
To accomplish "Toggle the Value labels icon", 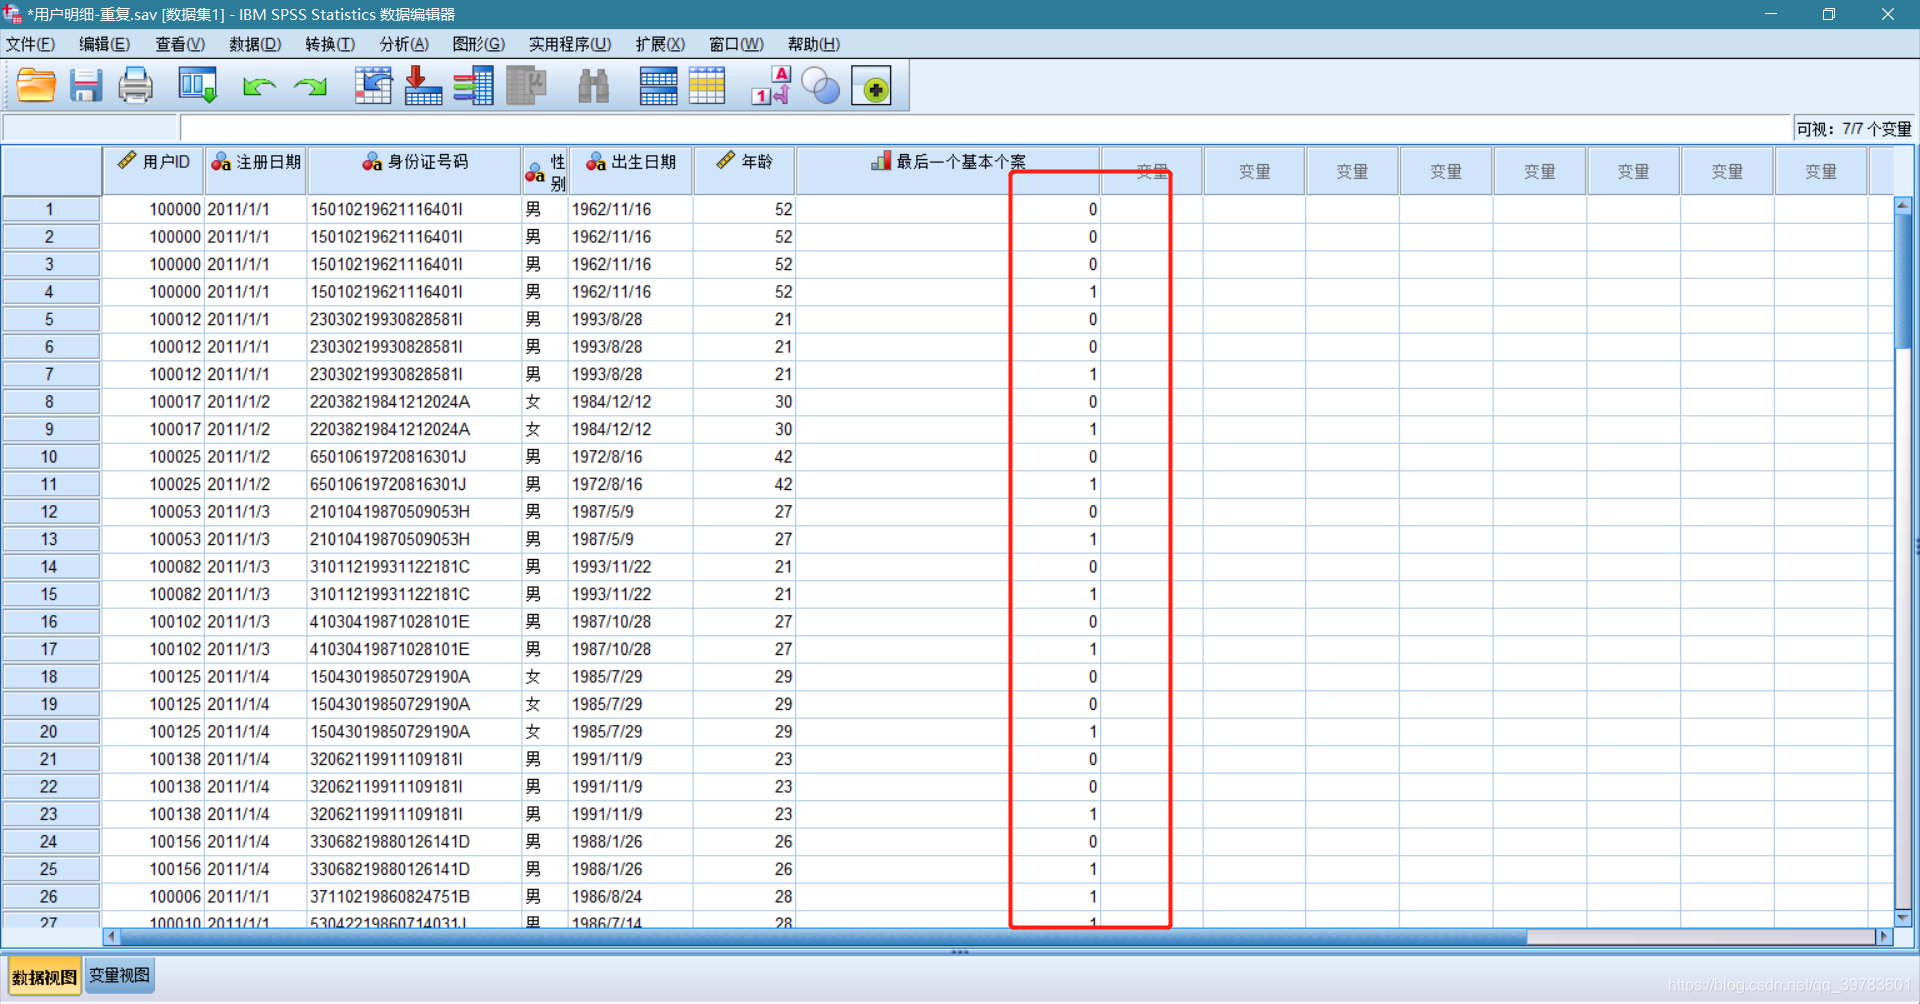I will tap(771, 86).
